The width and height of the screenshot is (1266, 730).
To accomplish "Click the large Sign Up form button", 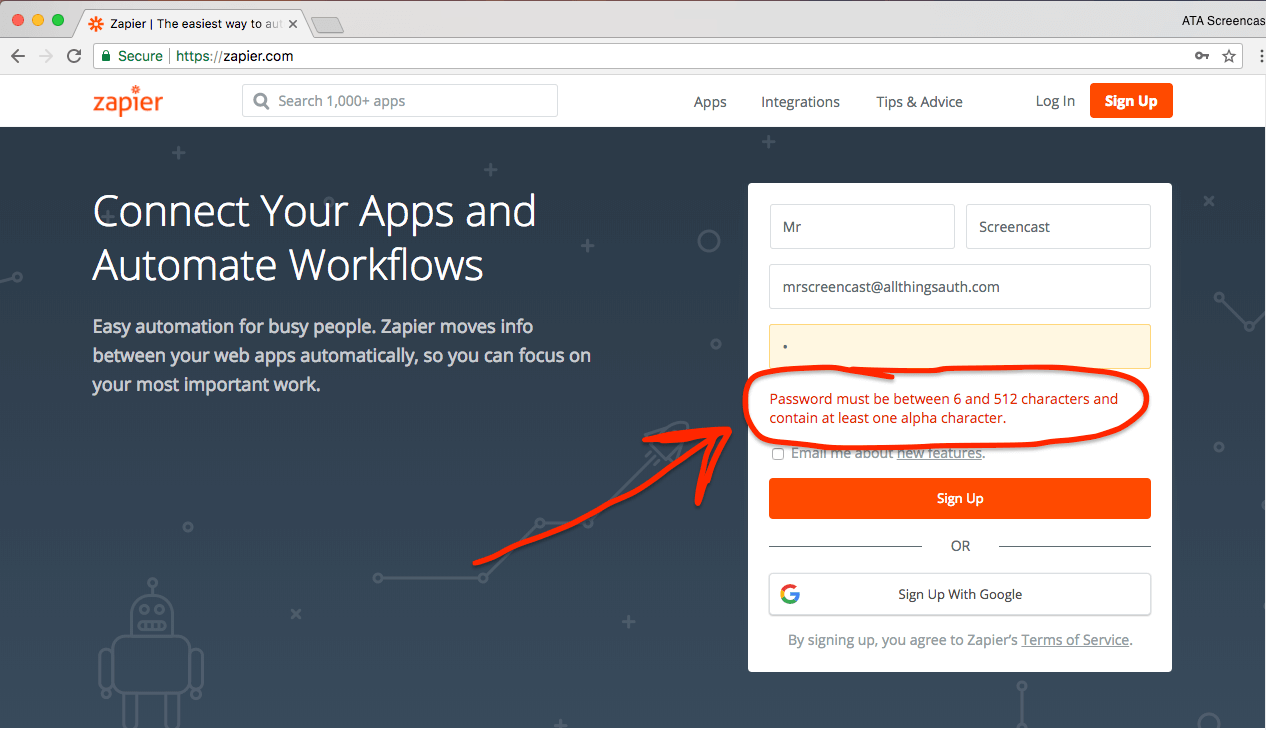I will (x=960, y=498).
